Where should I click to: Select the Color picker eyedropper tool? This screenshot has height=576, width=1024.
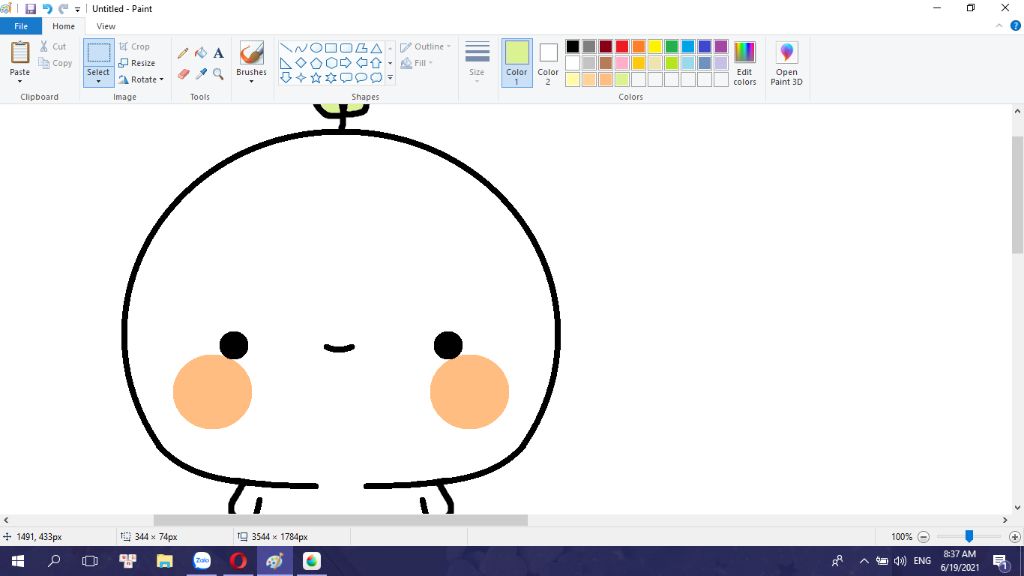click(200, 74)
